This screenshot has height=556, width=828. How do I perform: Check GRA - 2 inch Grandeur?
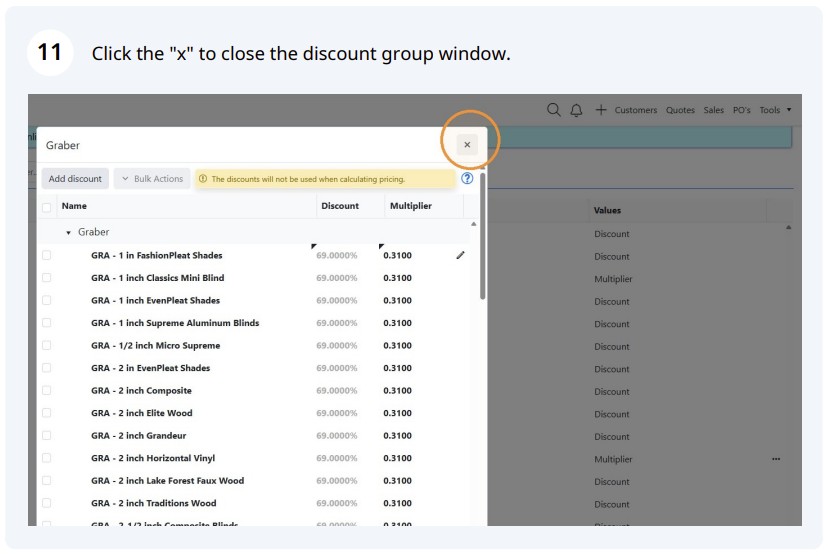(x=47, y=436)
